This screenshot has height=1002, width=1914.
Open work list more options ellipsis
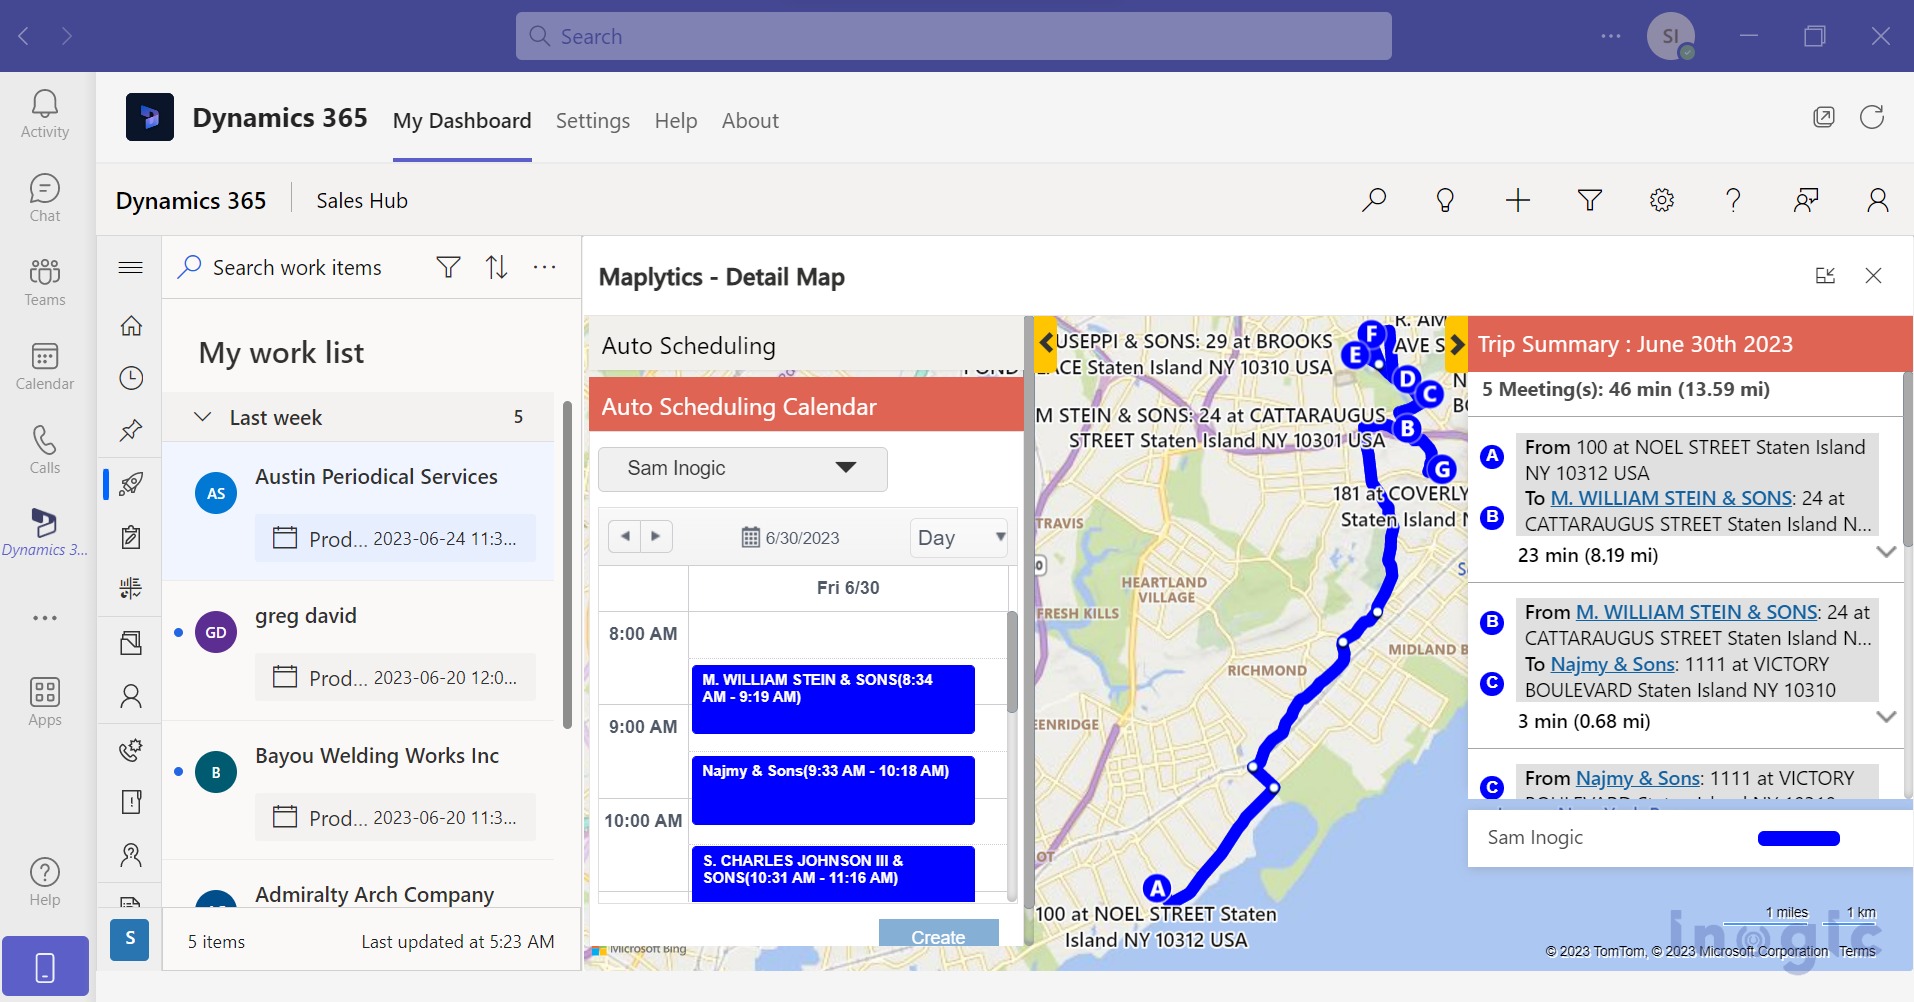click(545, 267)
